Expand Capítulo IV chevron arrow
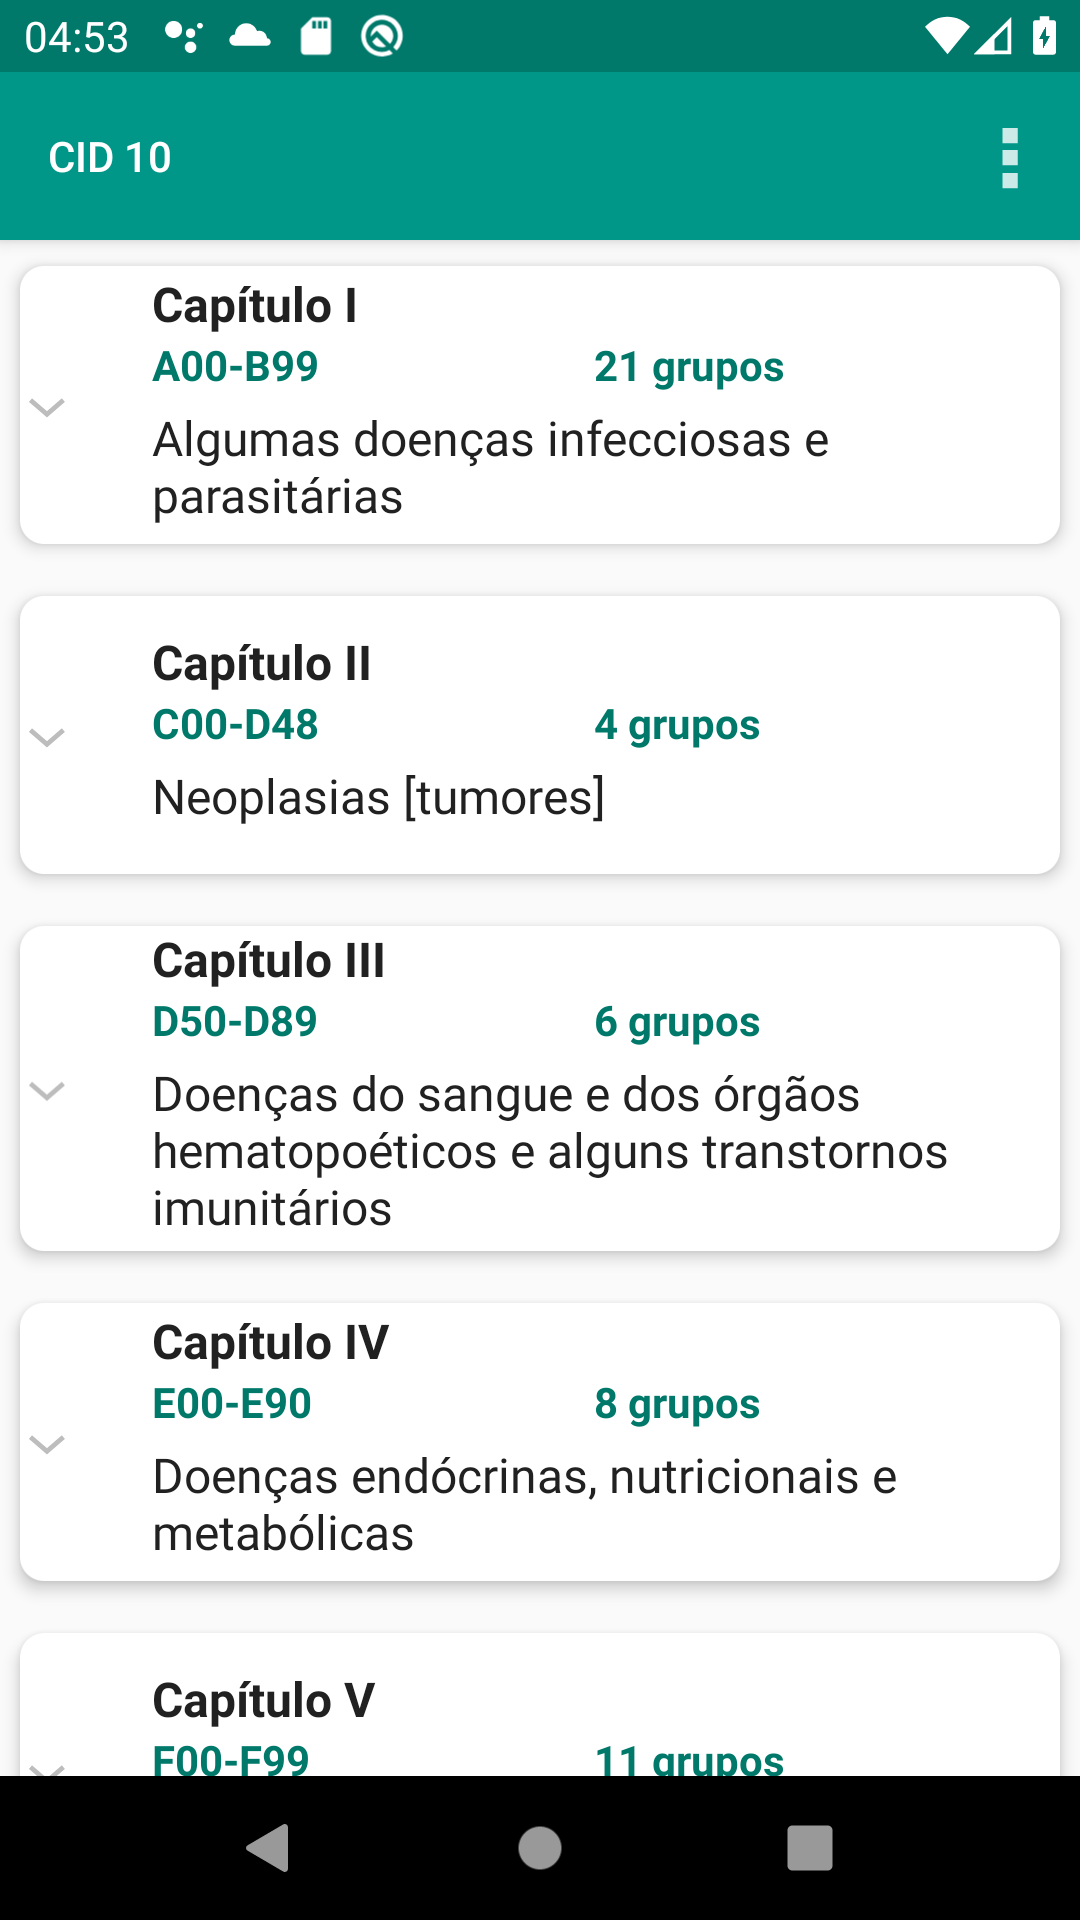 point(47,1443)
